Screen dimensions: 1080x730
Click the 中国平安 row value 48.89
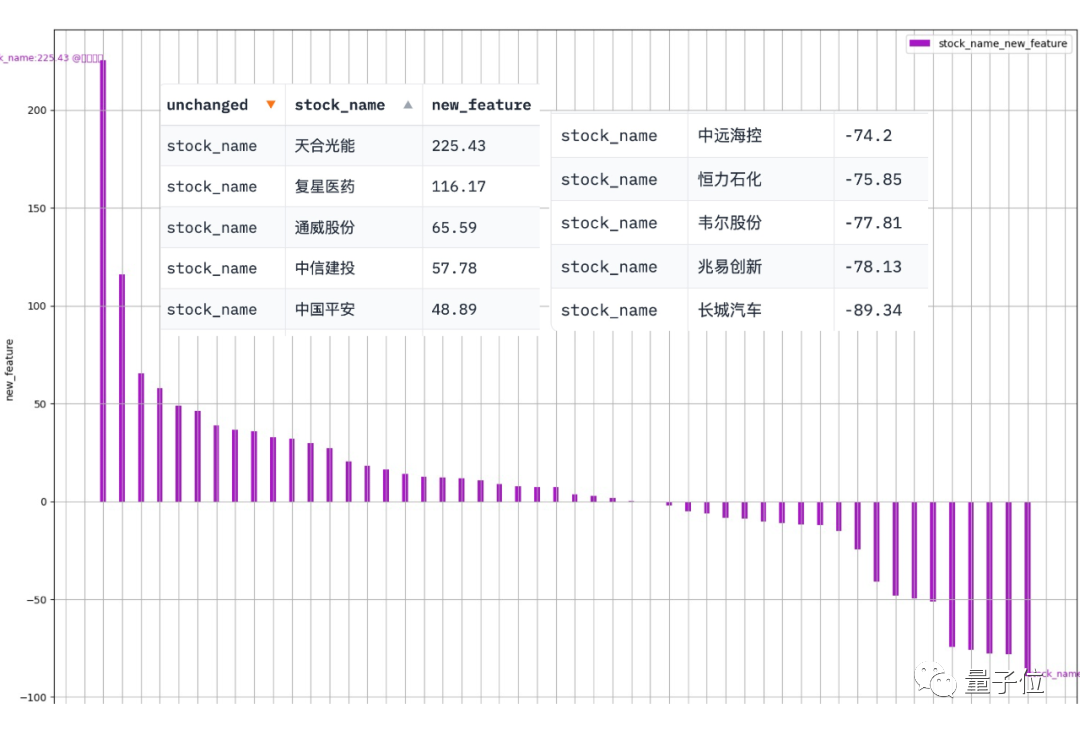pyautogui.click(x=453, y=309)
